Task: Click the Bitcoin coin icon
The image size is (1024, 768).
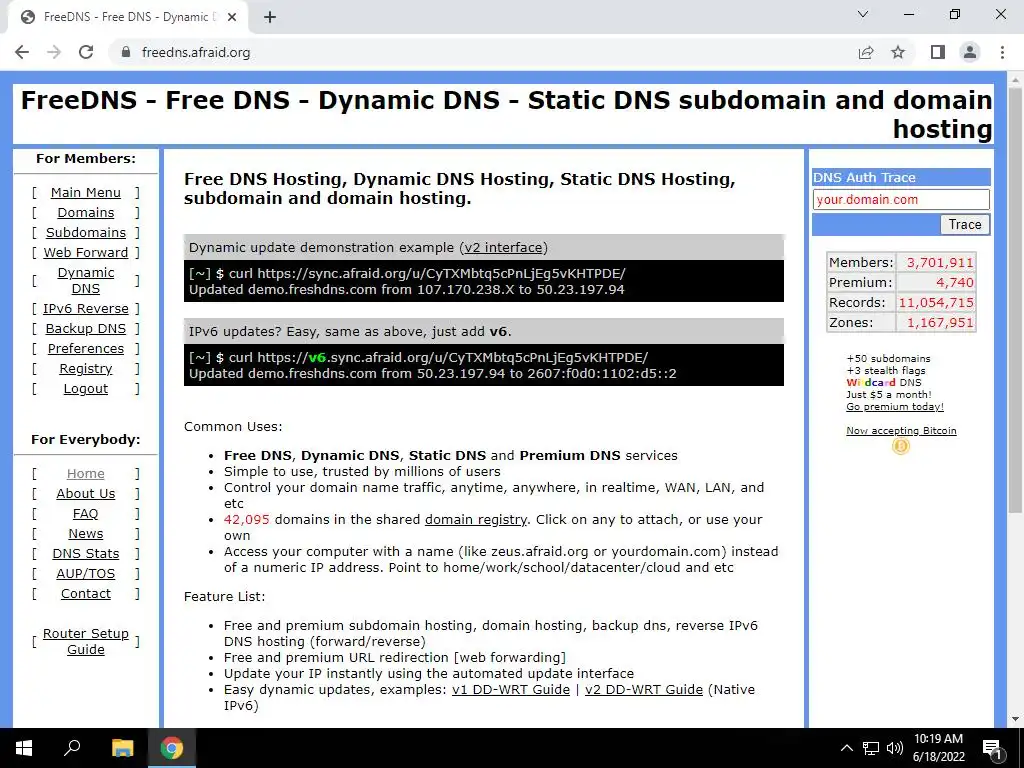Action: 901,446
